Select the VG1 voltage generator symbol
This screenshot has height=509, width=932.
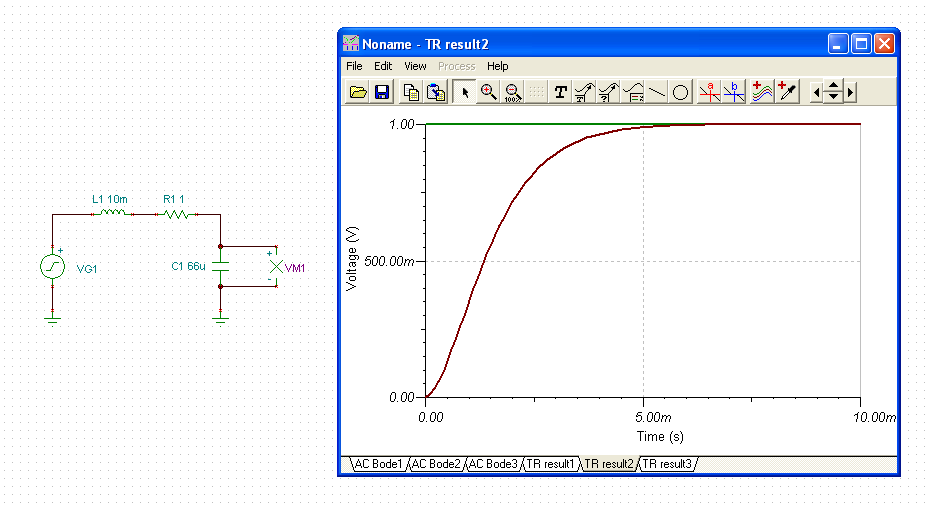pos(52,266)
